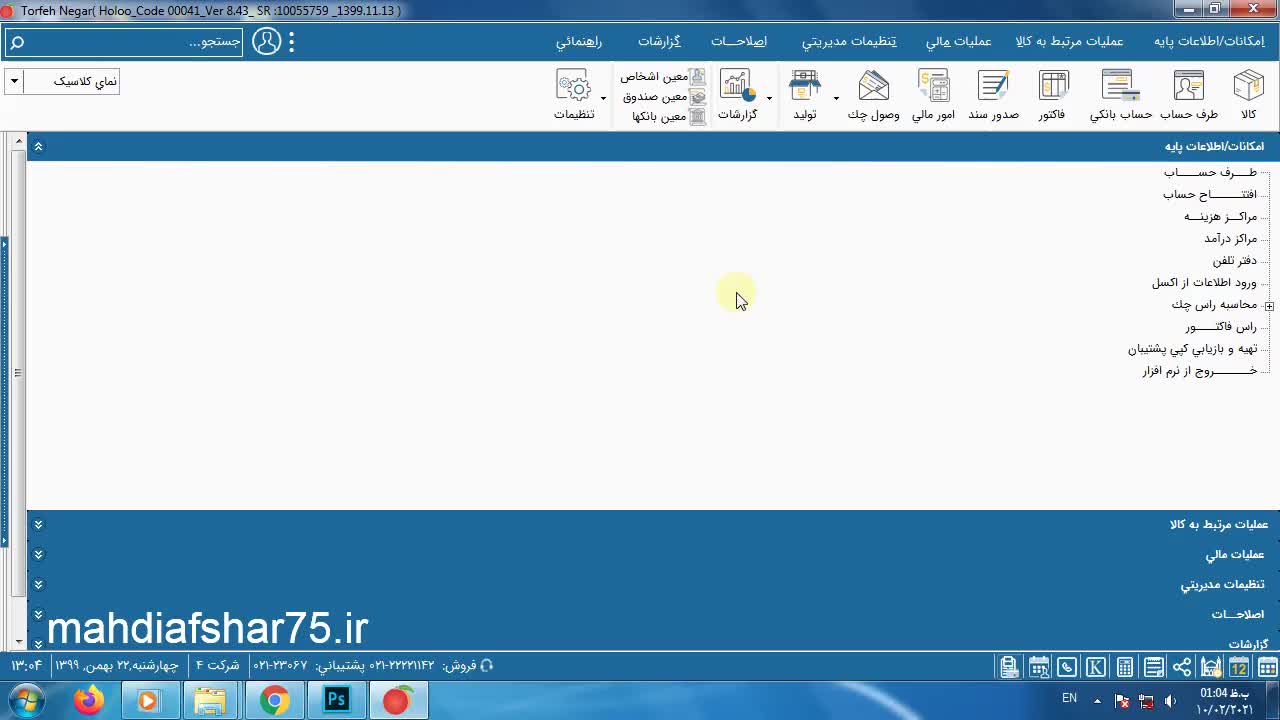Click the K icon in status bar
This screenshot has height=720, width=1280.
(1096, 667)
